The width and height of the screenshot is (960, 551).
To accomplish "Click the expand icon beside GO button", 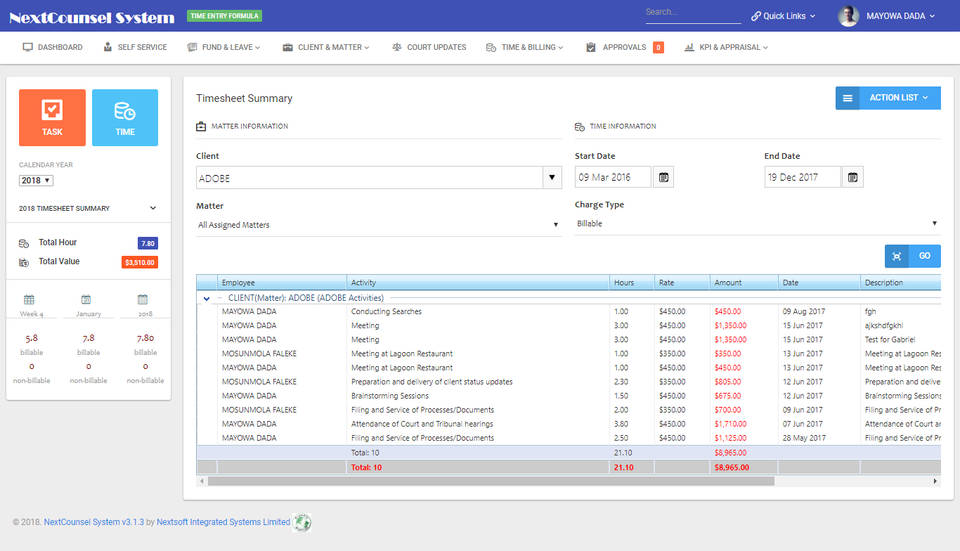I will coord(897,256).
